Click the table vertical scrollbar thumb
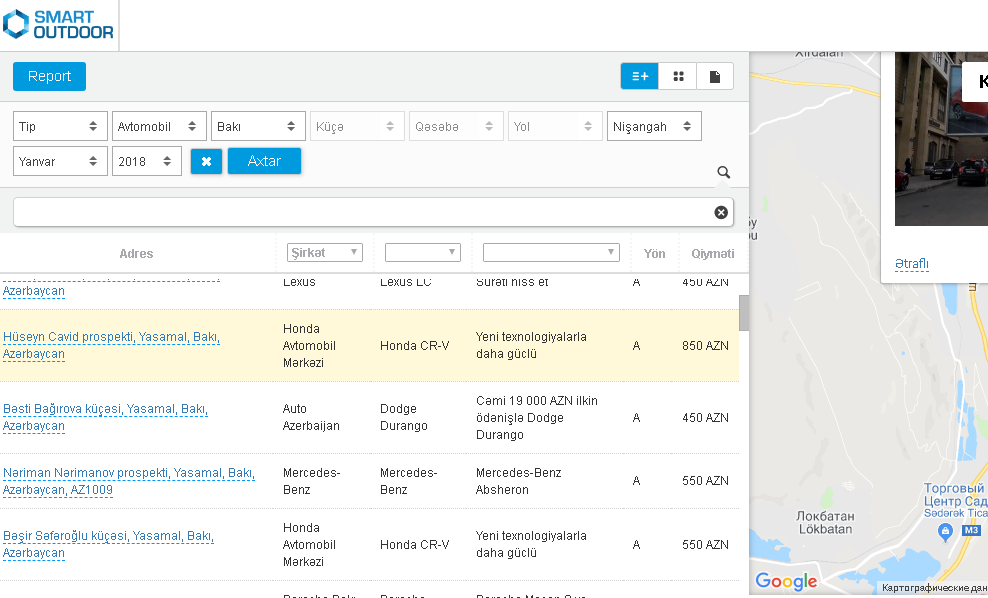Image resolution: width=988 pixels, height=598 pixels. [x=744, y=313]
